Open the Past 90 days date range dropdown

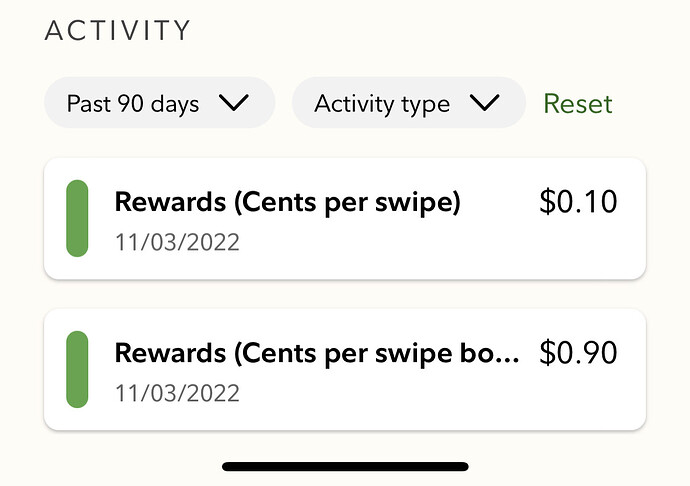pos(159,103)
